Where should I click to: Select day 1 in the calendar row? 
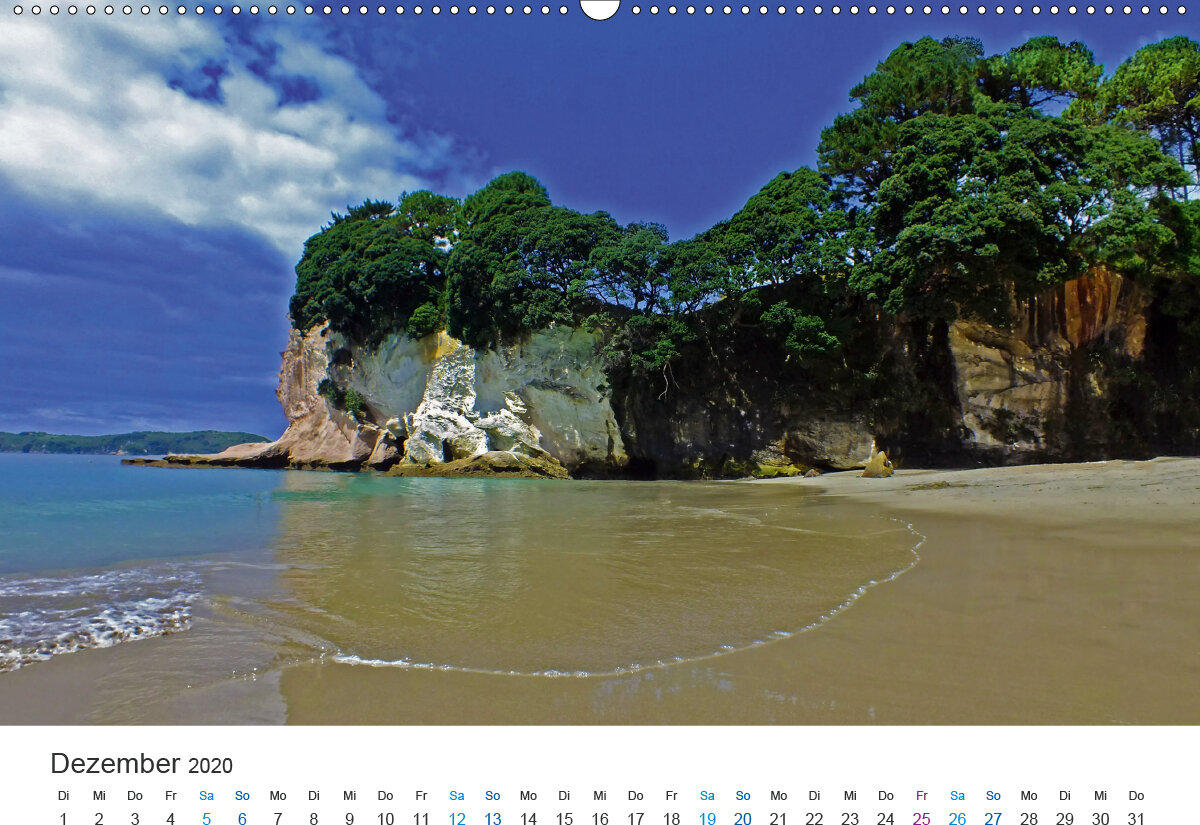pyautogui.click(x=63, y=818)
